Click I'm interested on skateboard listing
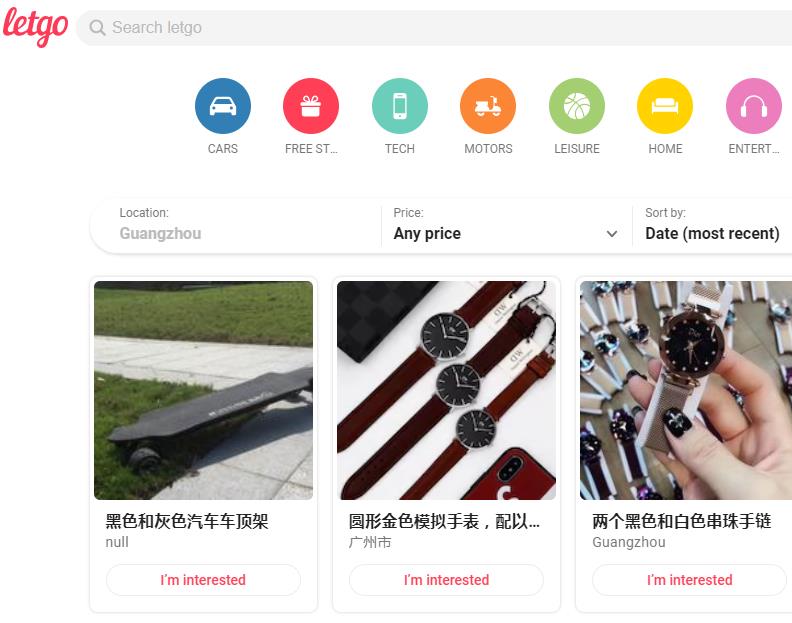 204,580
